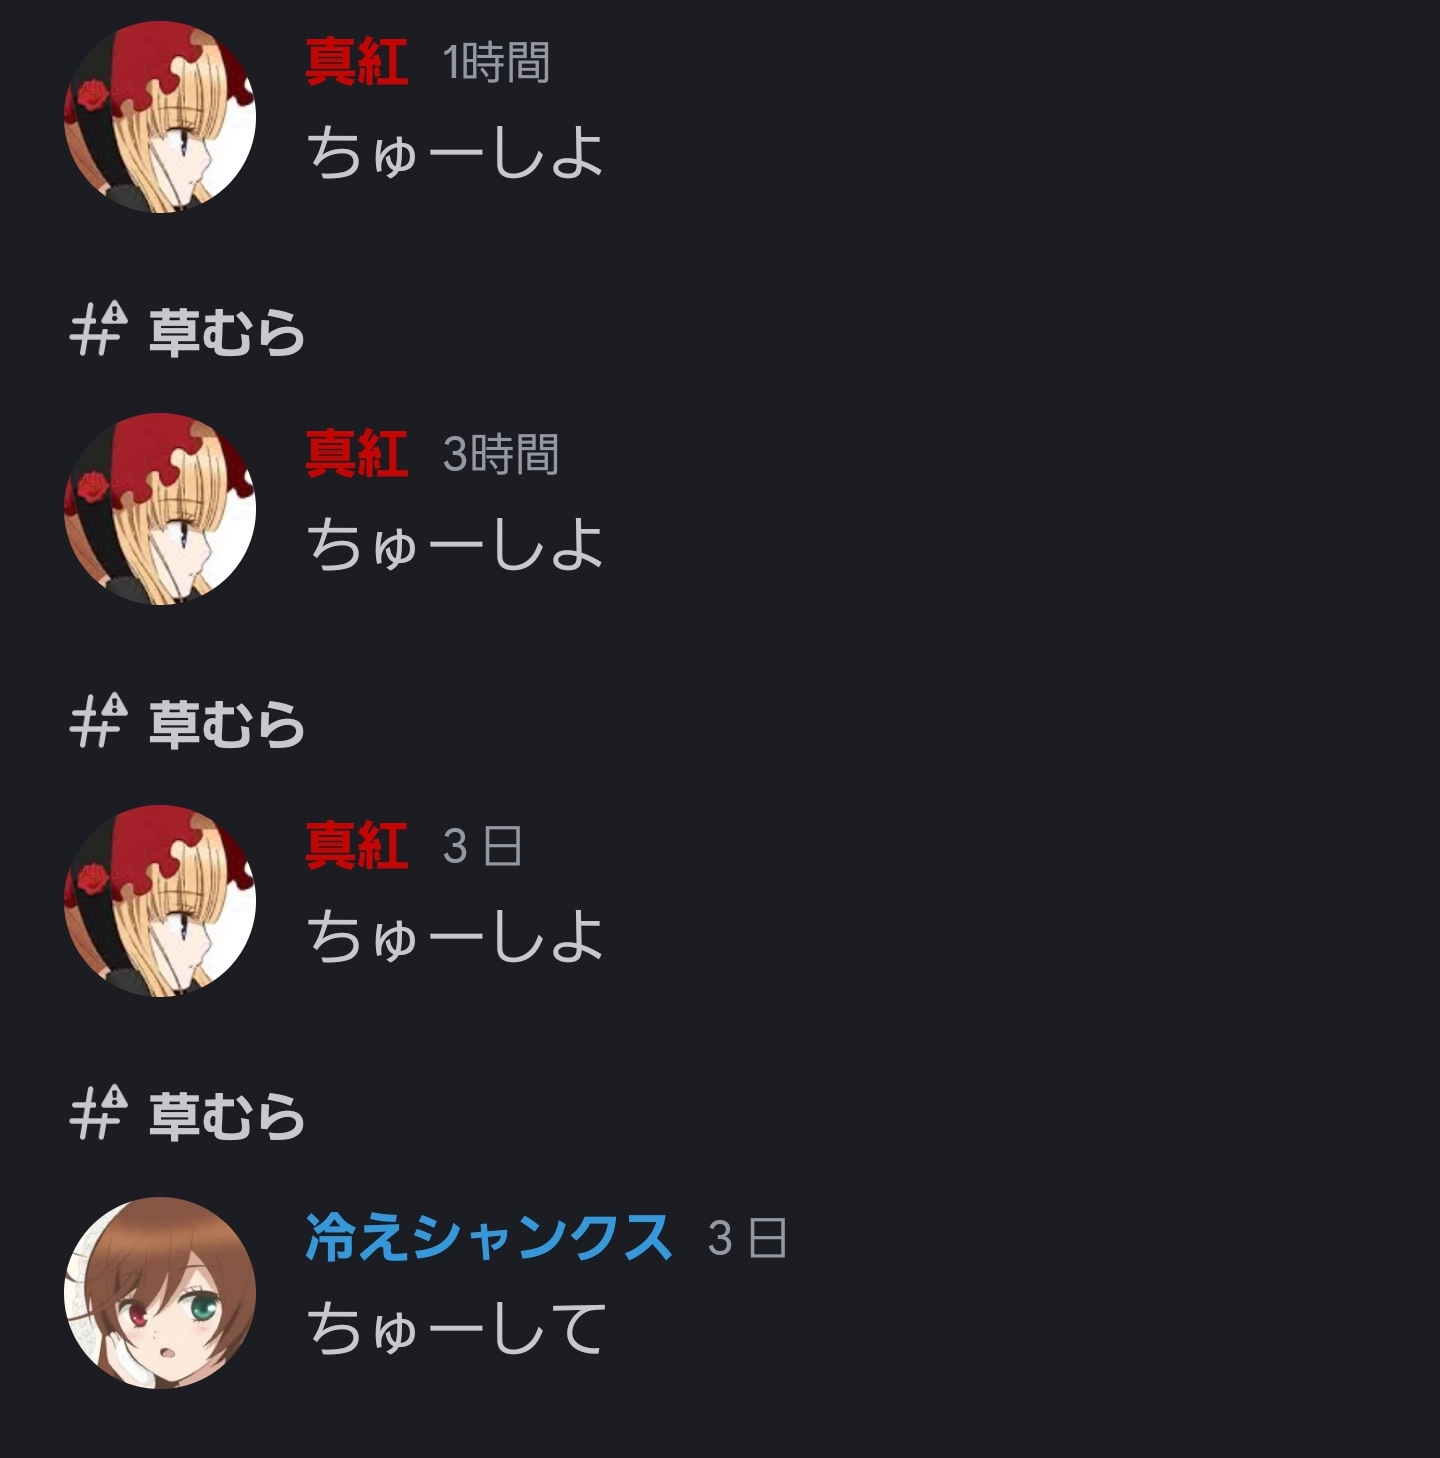This screenshot has height=1458, width=1440.
Task: Click the 1時間 timestamp
Action: coord(496,63)
